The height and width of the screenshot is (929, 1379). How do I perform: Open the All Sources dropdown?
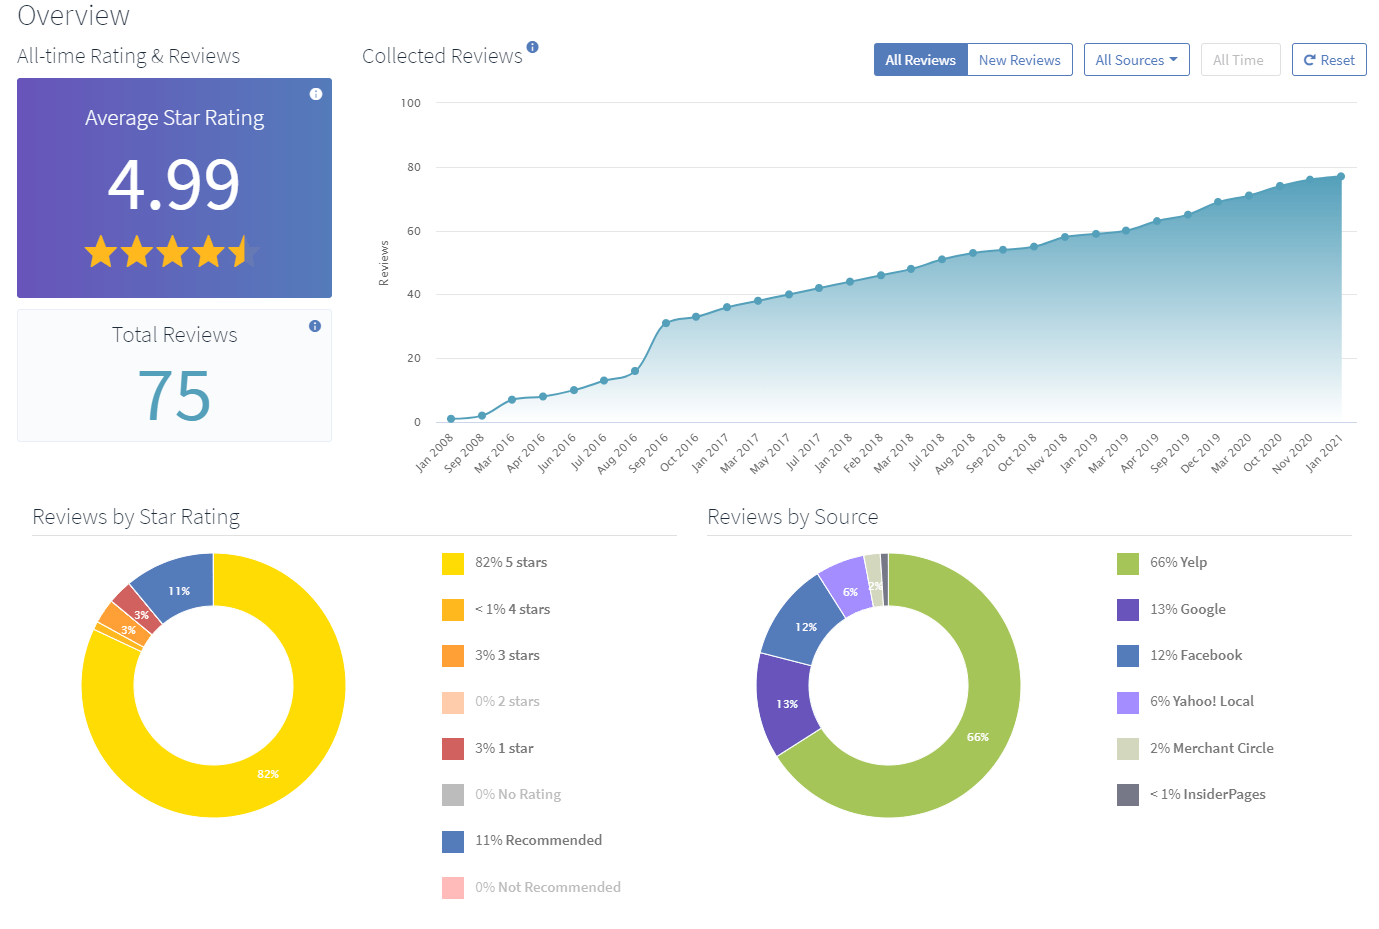pos(1136,60)
